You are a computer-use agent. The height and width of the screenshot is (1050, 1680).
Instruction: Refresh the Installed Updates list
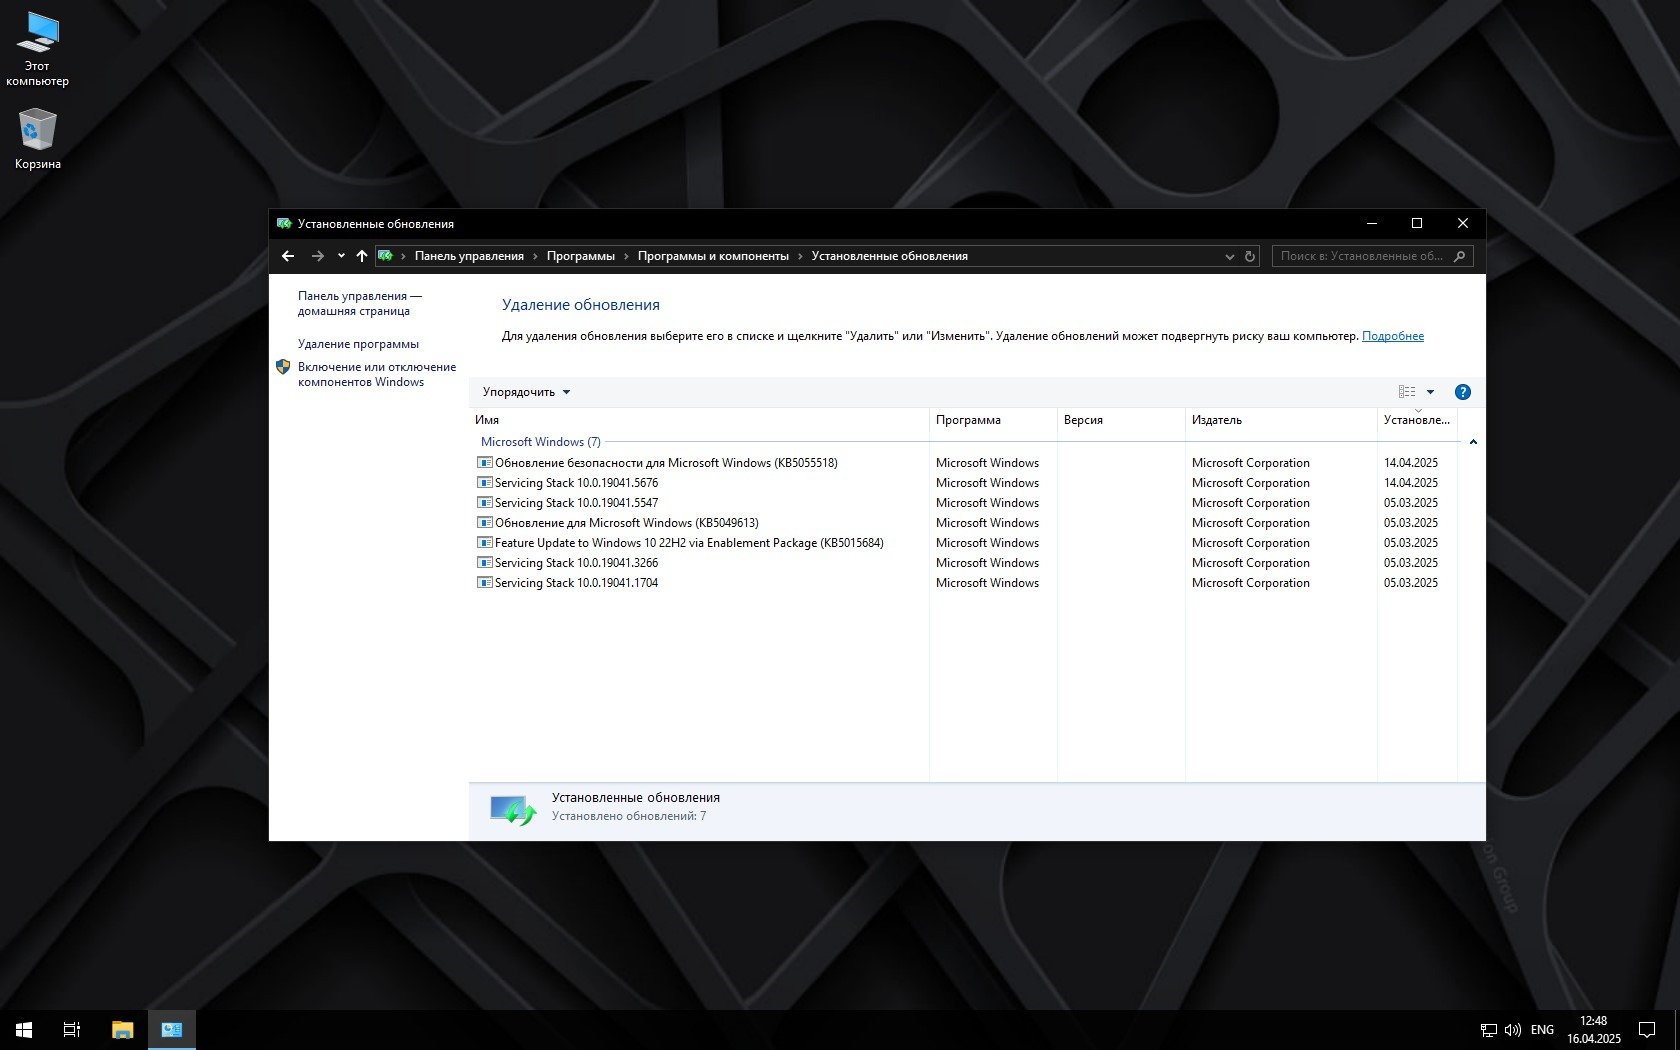click(1249, 256)
